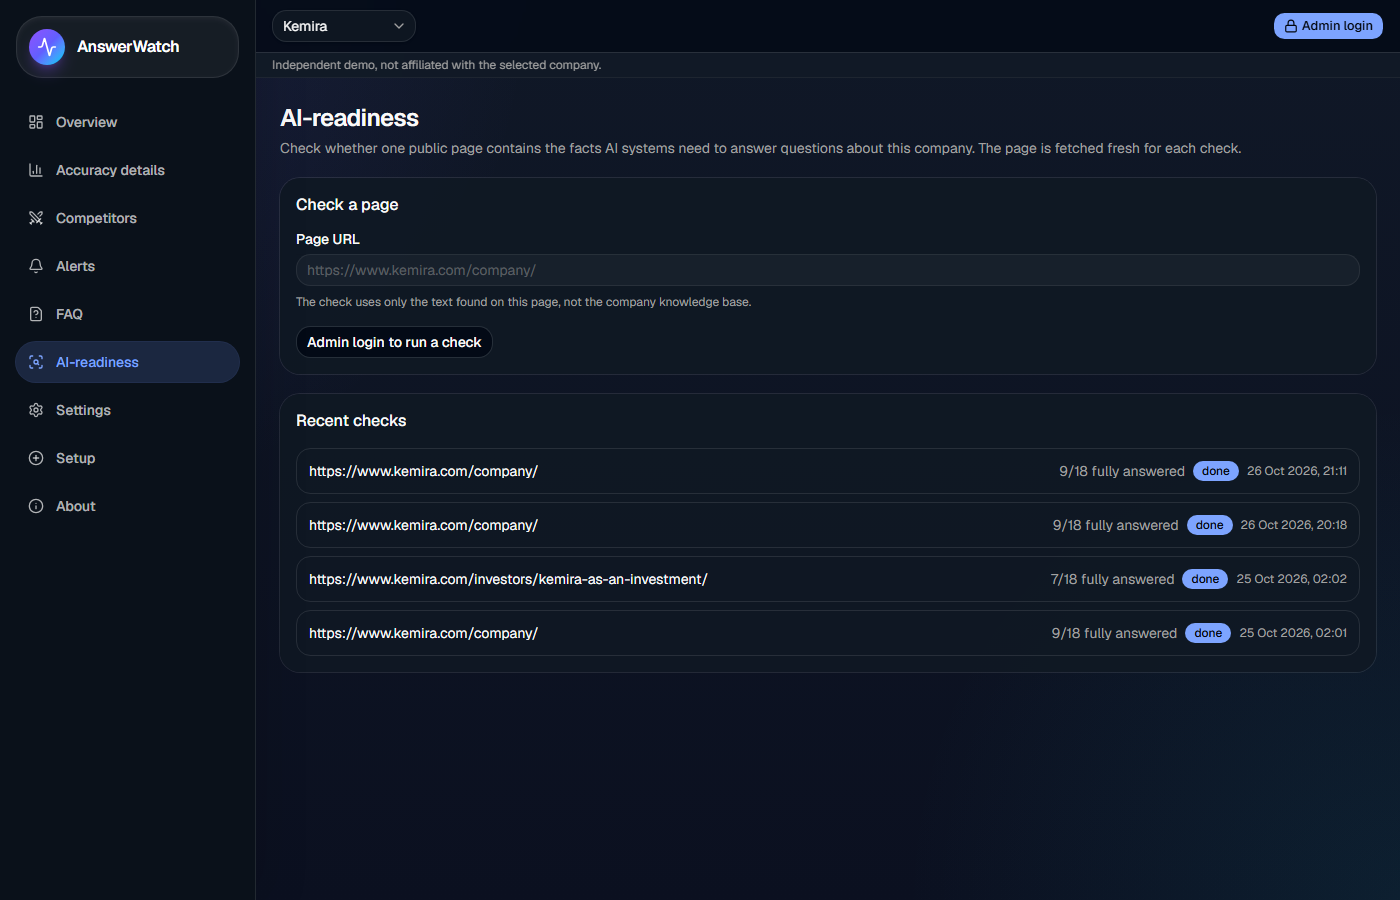
Task: Select the AI-readiness menu item
Action: [127, 362]
